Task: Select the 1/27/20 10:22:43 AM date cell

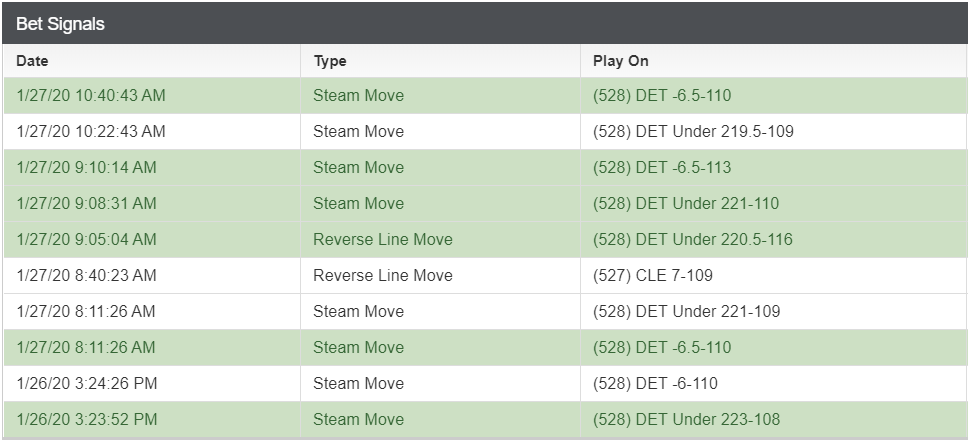Action: pyautogui.click(x=91, y=131)
